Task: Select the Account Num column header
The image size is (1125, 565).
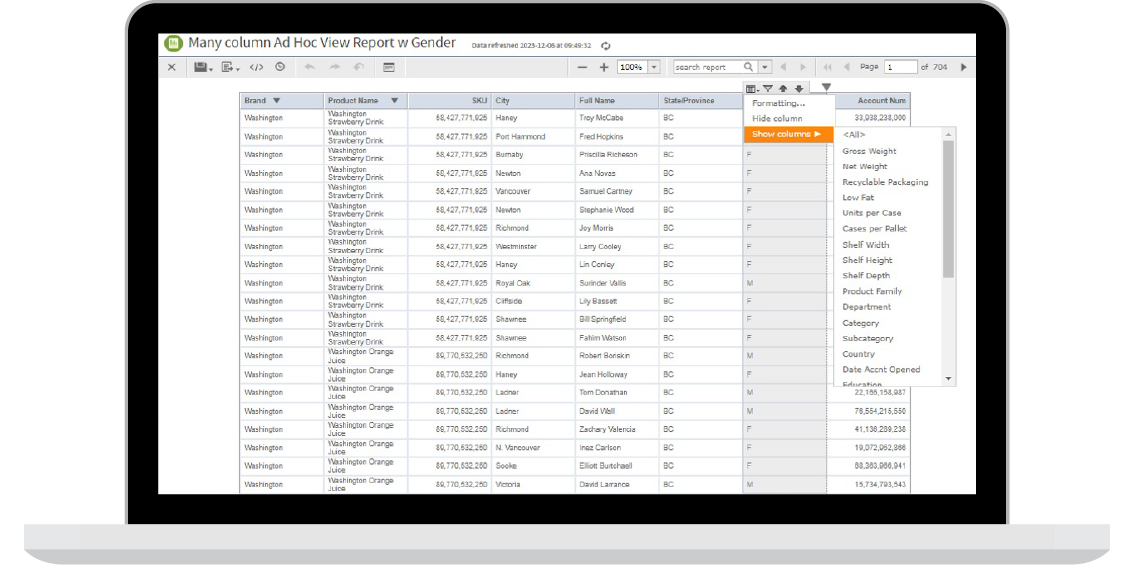Action: [872, 101]
